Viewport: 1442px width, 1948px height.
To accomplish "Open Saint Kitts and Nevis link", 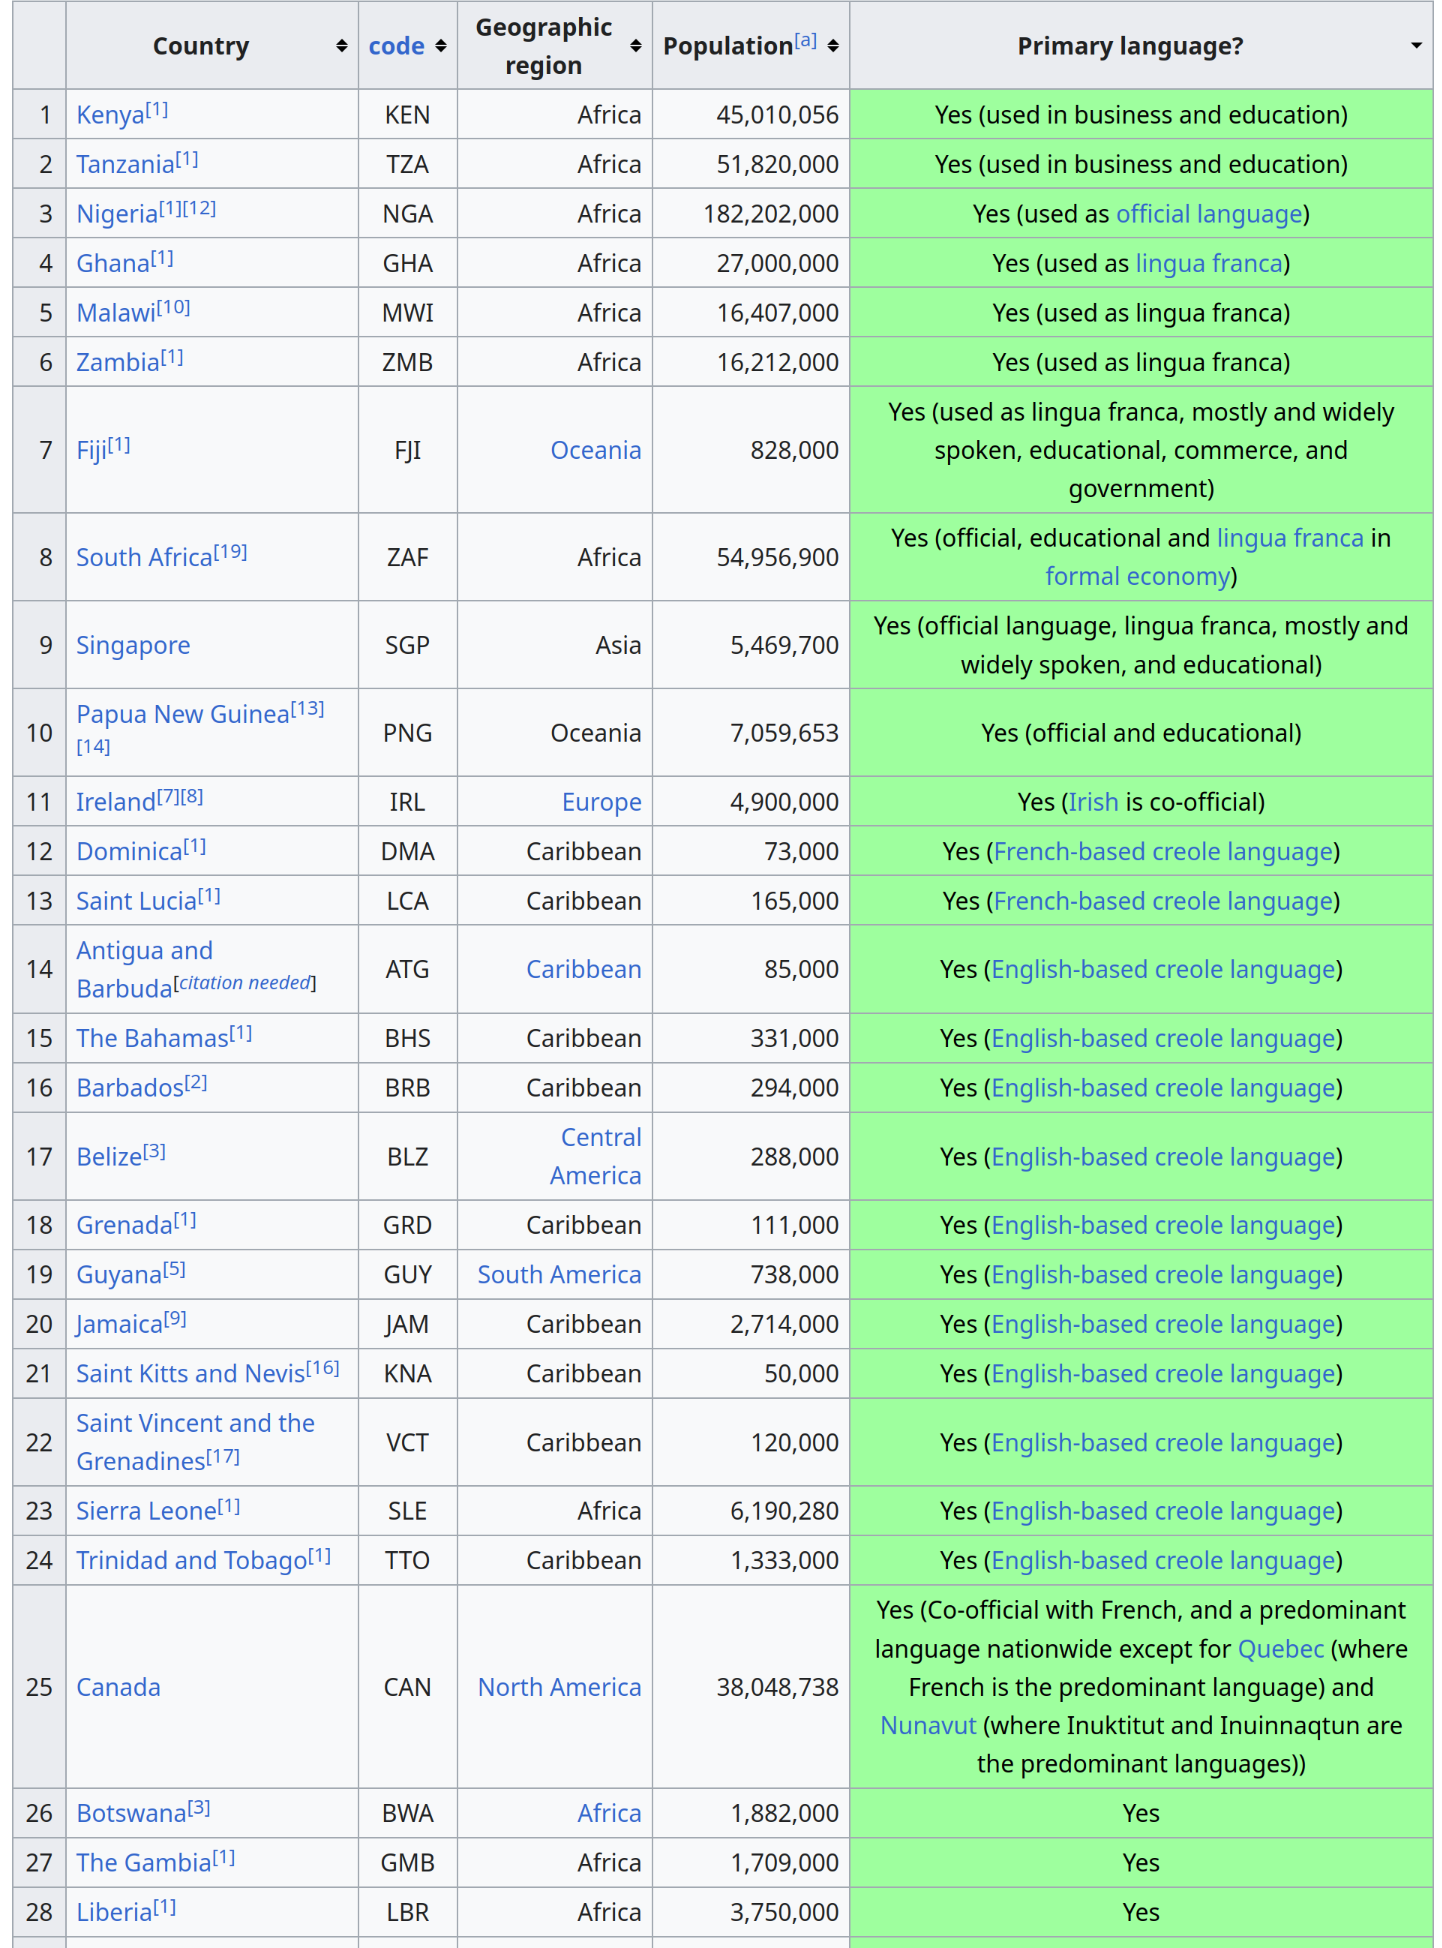I will point(190,1374).
